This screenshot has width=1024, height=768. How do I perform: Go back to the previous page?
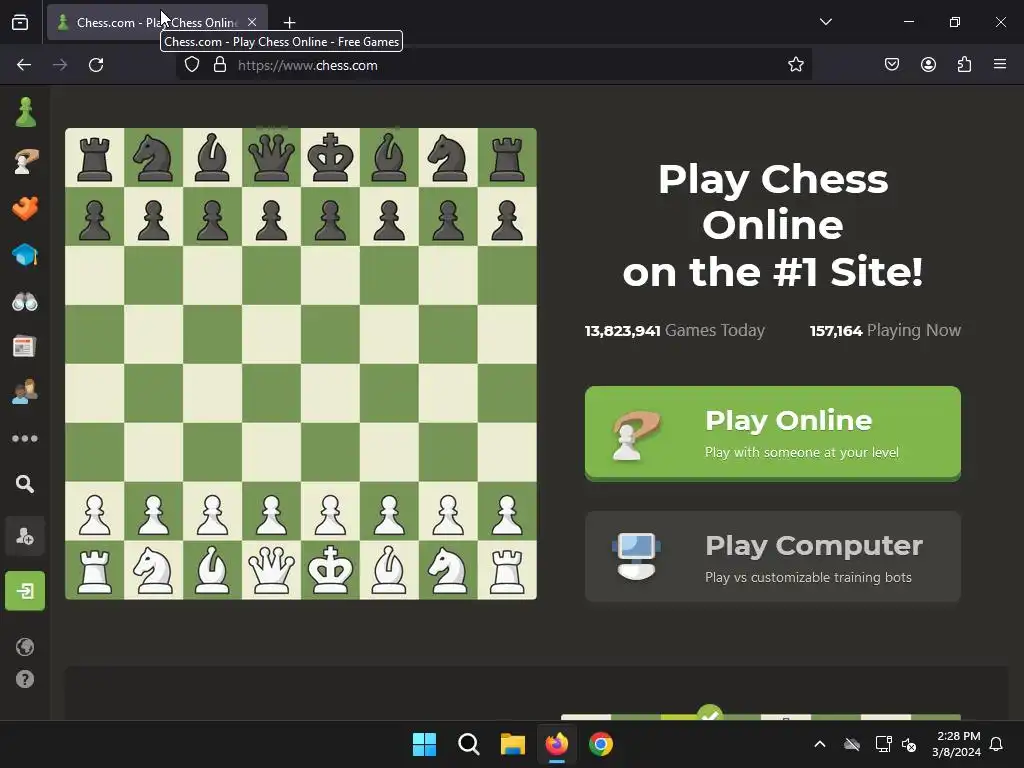[24, 65]
